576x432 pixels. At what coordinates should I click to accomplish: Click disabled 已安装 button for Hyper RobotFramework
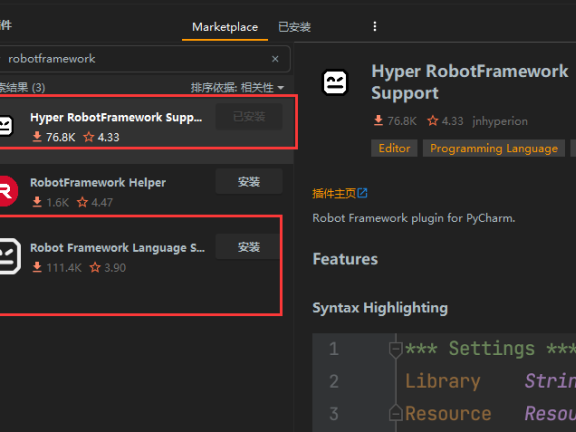(249, 117)
